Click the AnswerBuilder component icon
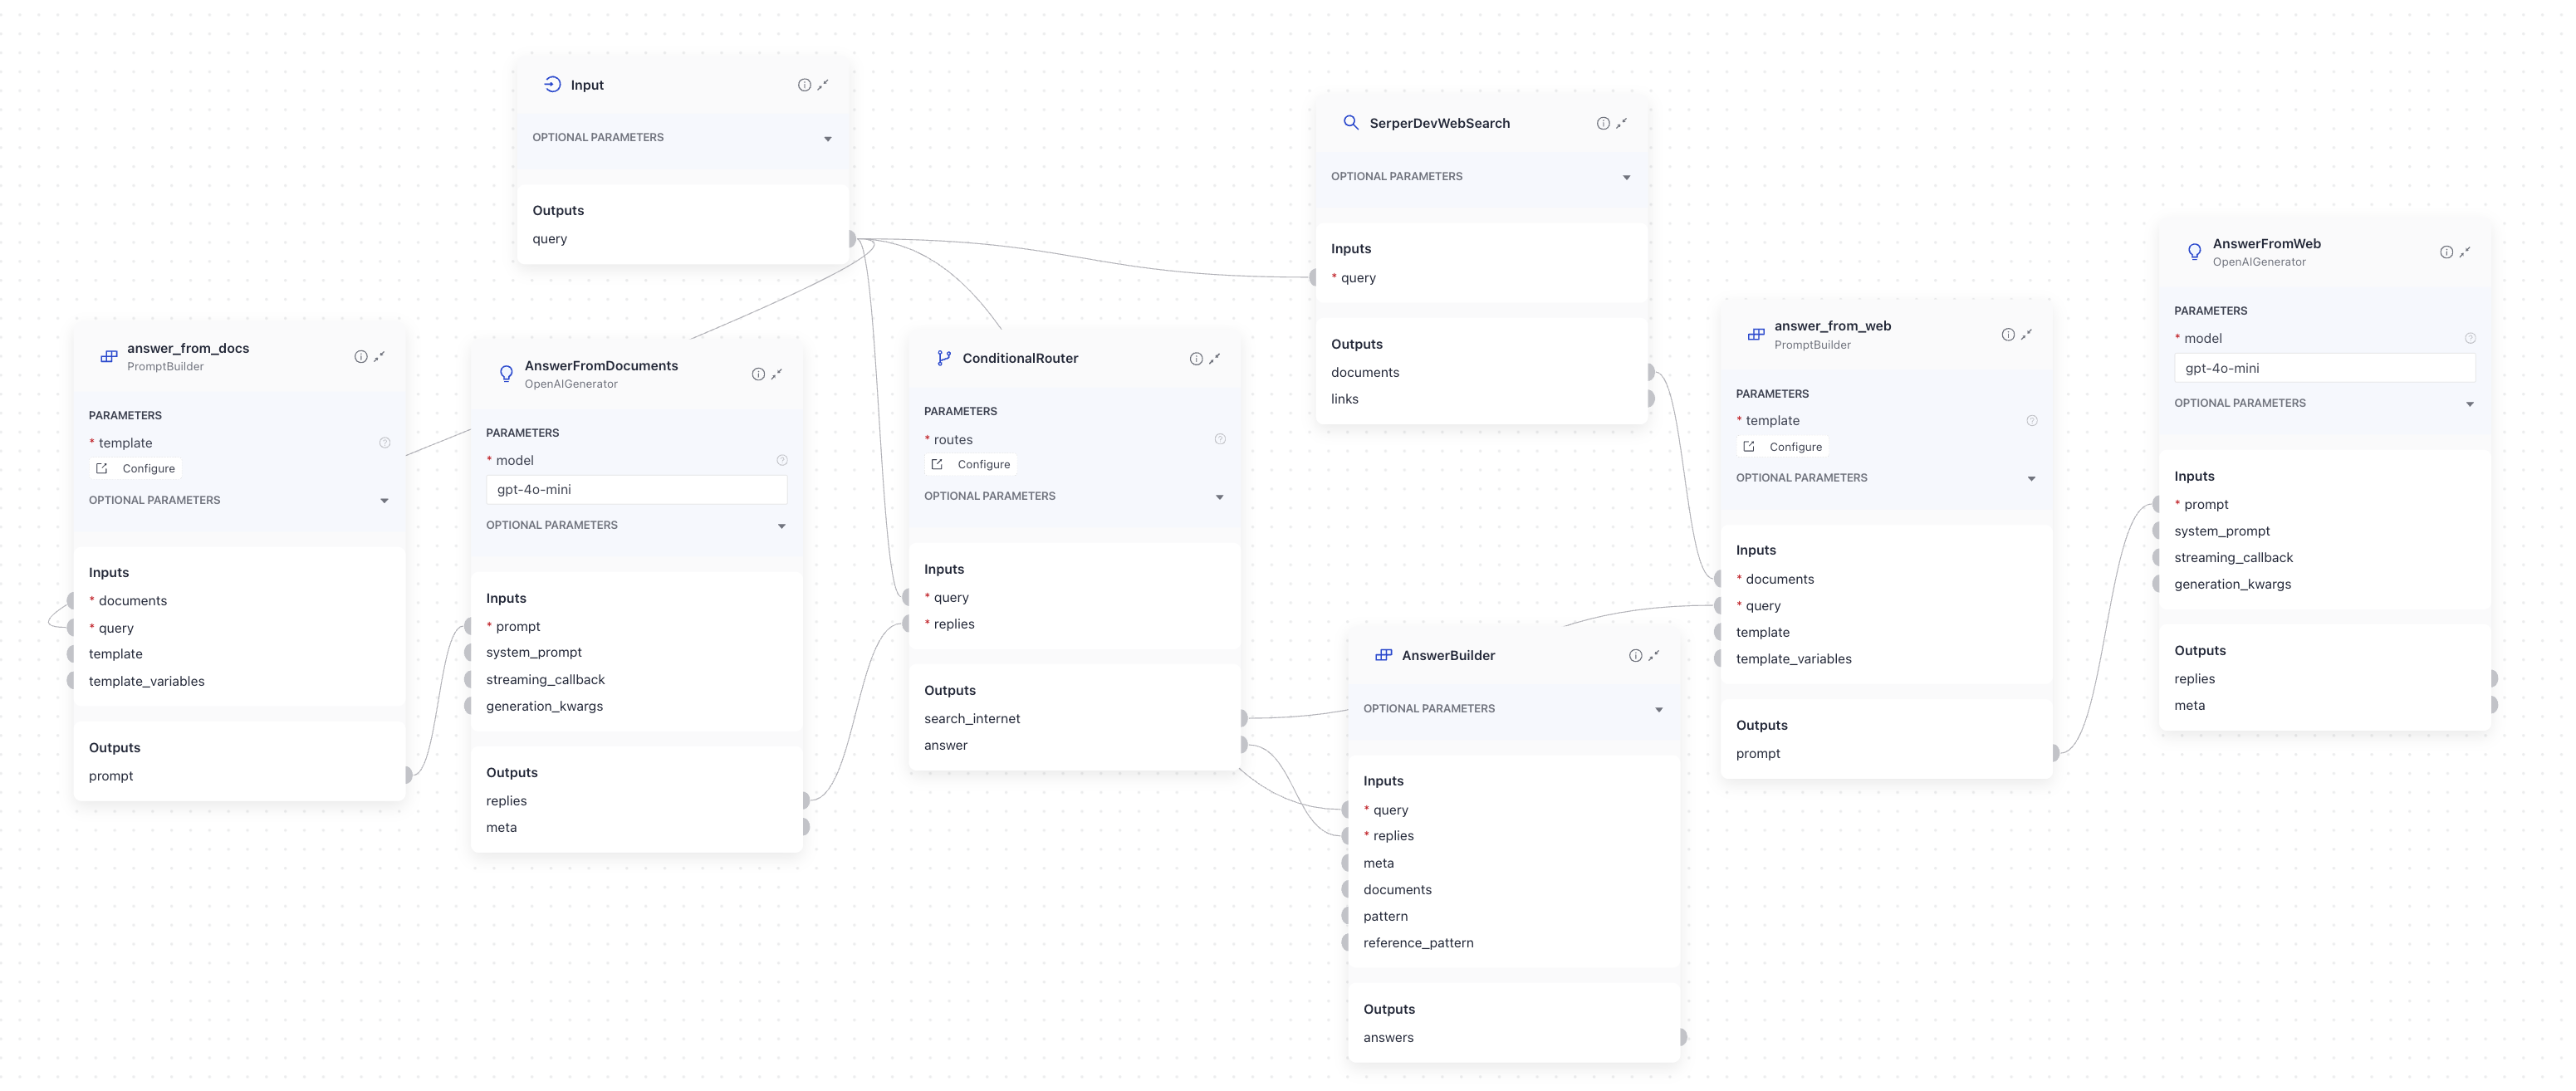 point(1383,655)
